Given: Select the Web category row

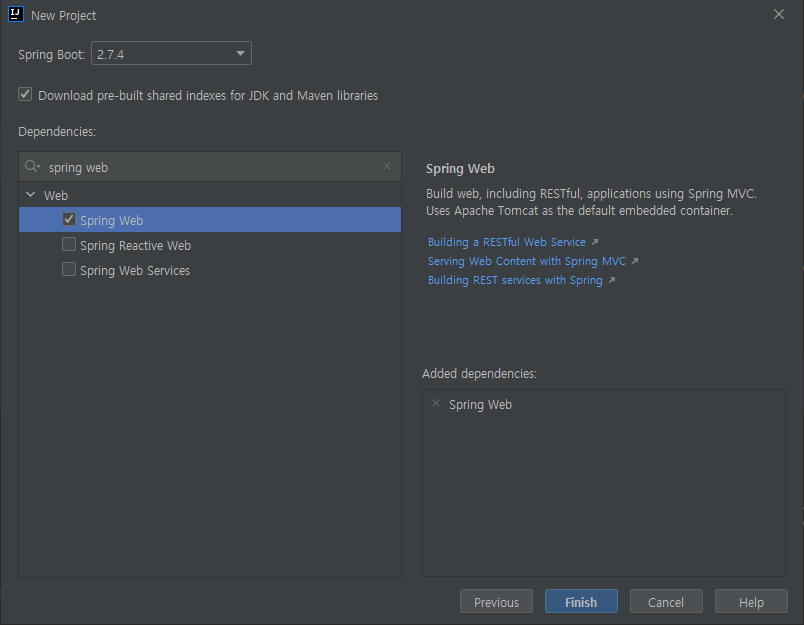Looking at the screenshot, I should tap(210, 195).
